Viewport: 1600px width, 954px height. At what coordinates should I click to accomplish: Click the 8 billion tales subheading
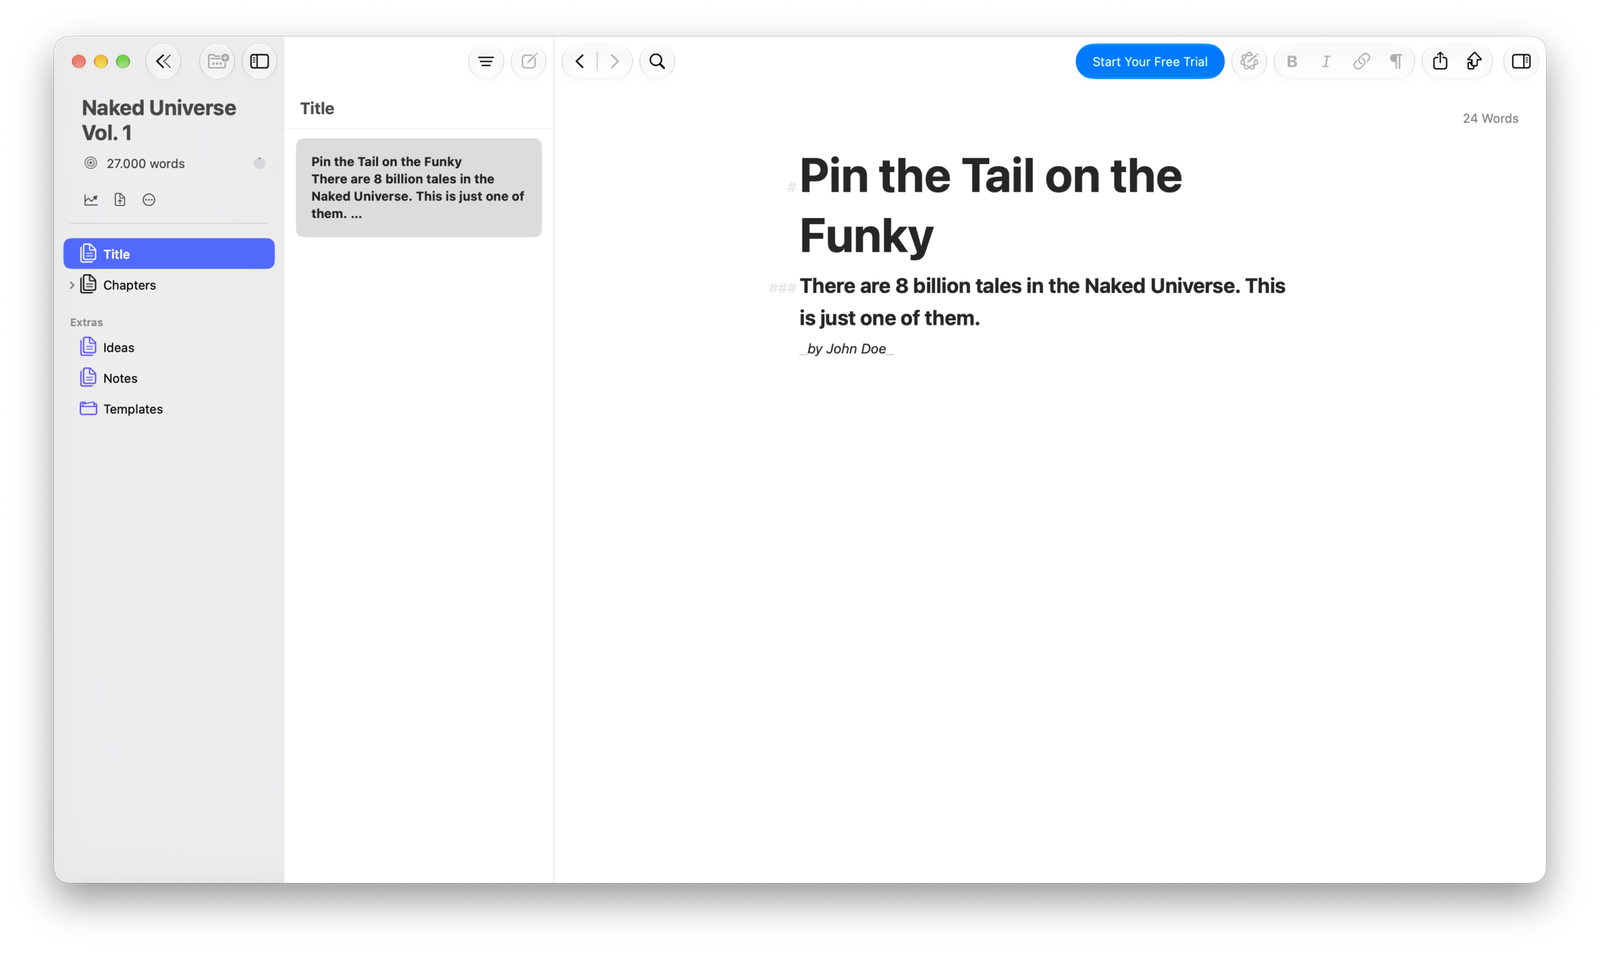click(1042, 302)
